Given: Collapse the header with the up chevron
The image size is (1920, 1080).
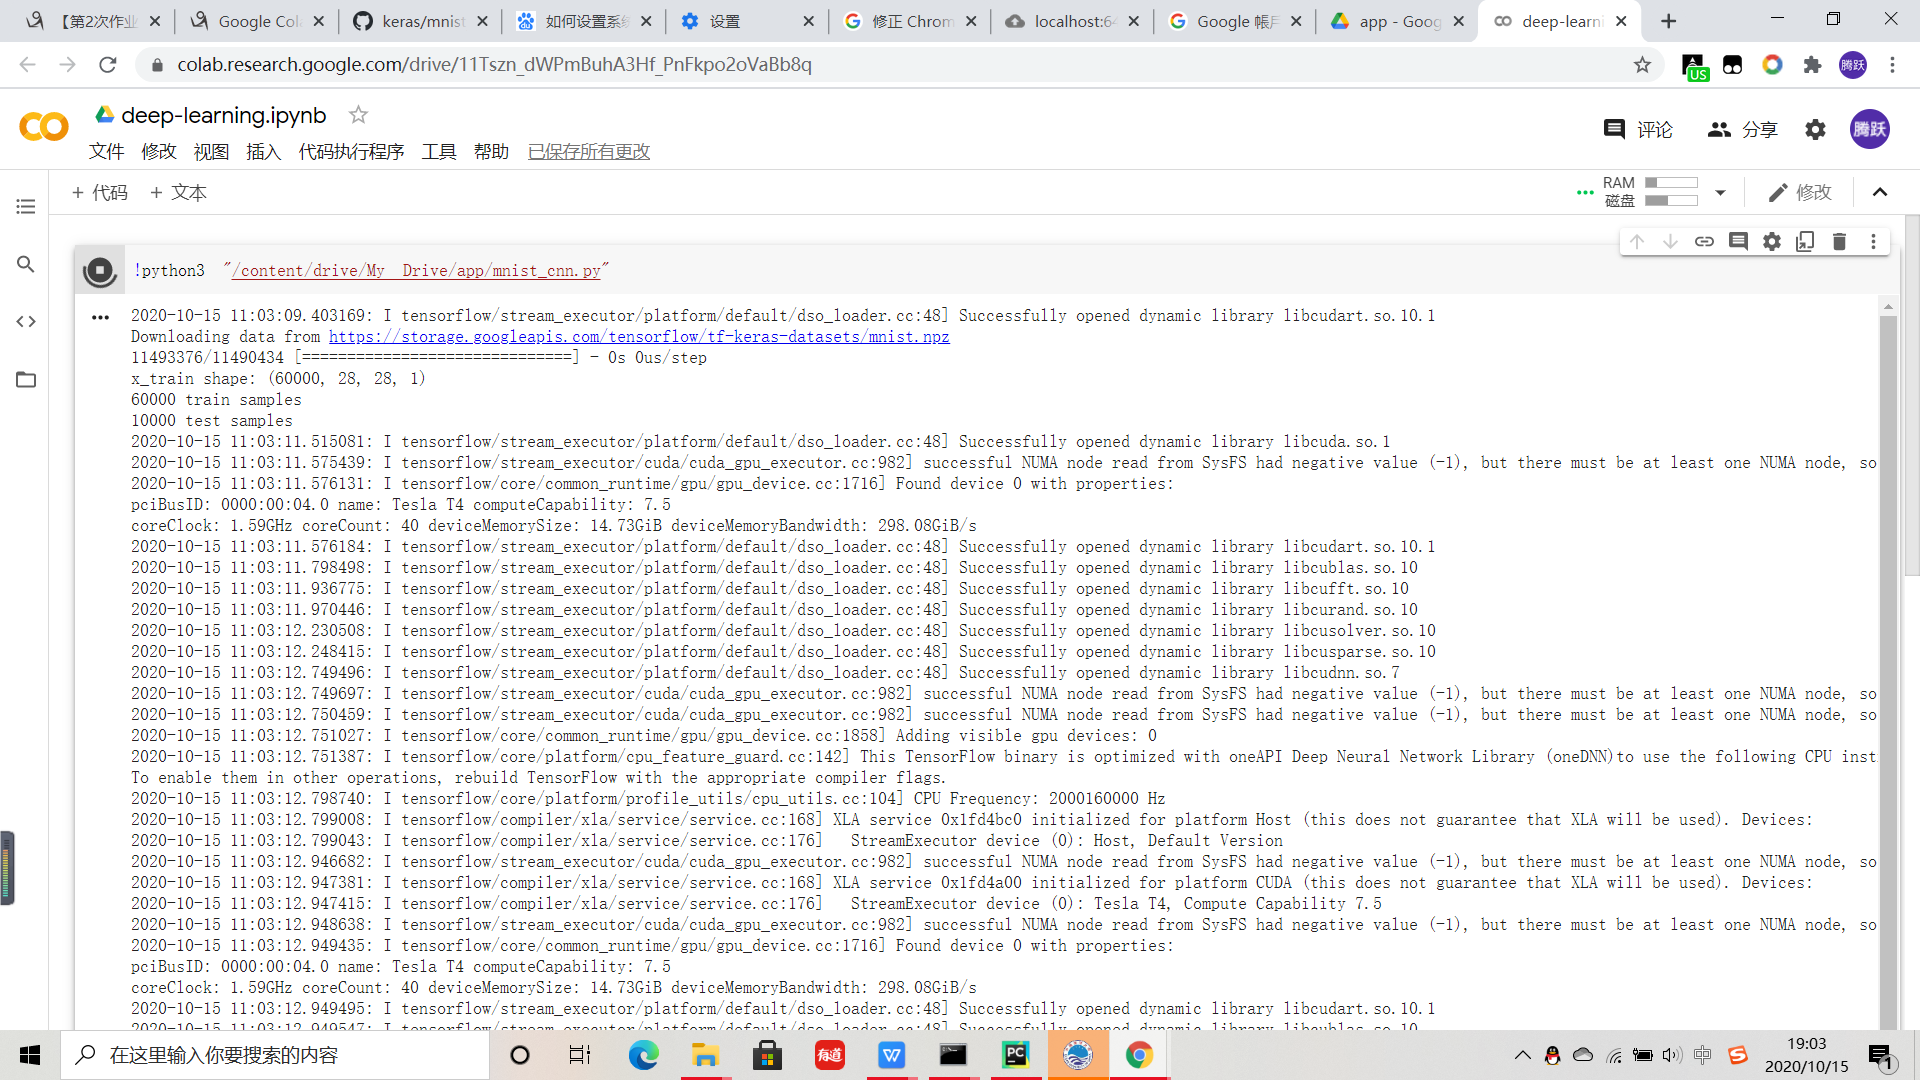Looking at the screenshot, I should 1880,192.
